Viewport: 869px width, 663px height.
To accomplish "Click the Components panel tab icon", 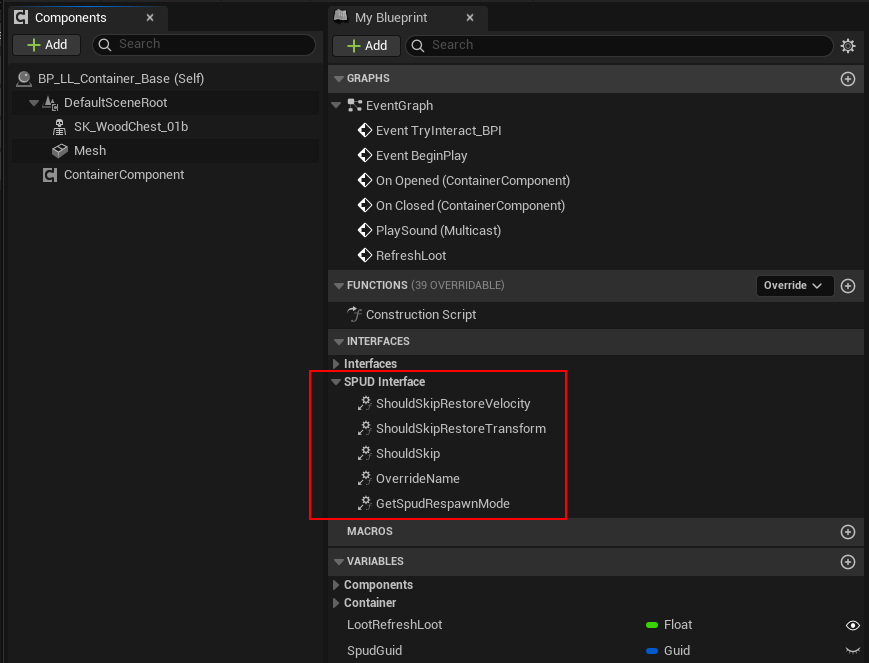I will coord(21,17).
